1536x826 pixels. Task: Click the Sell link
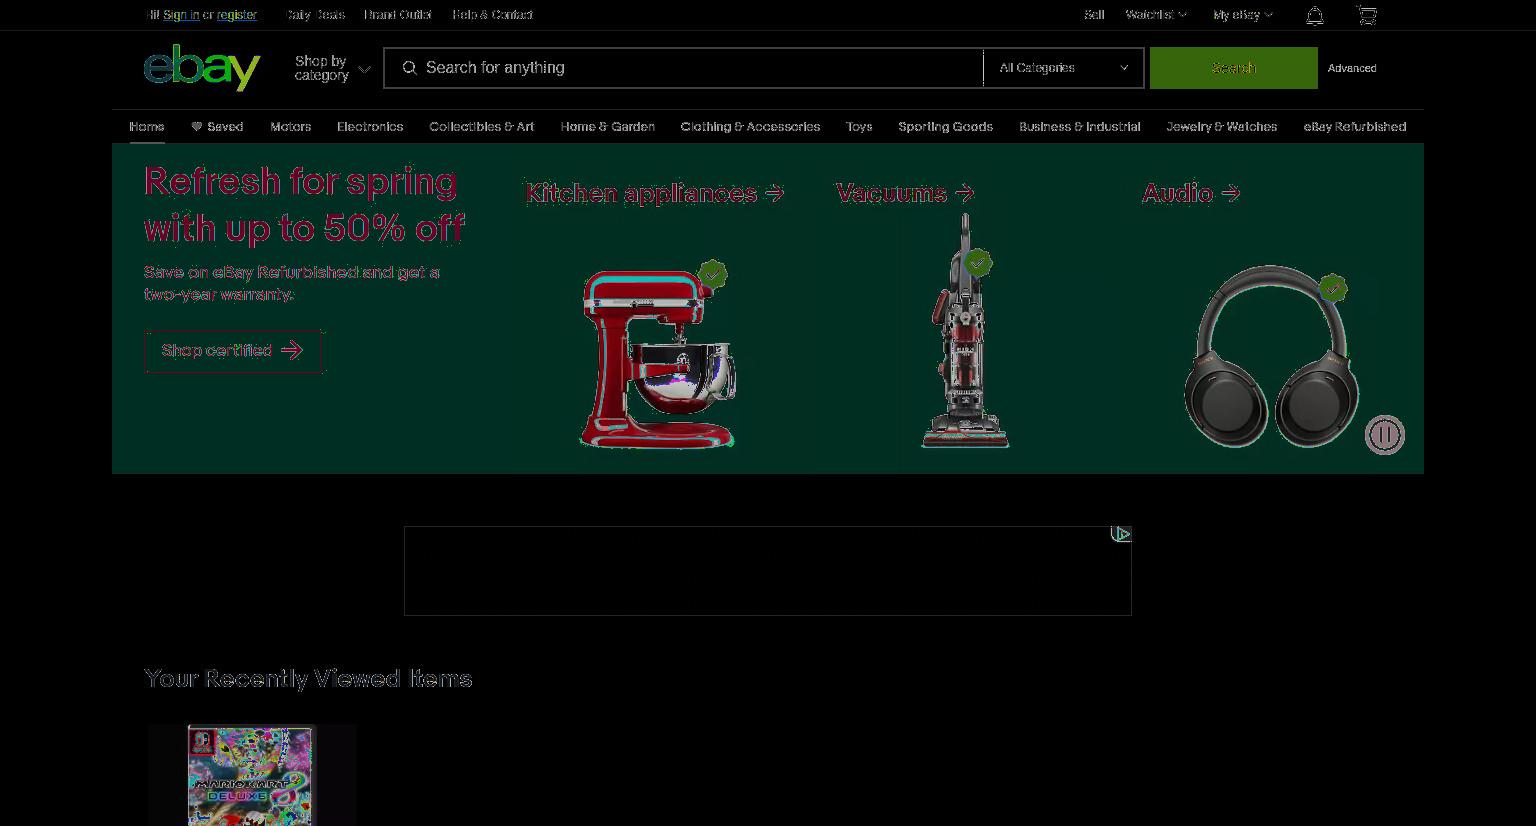(x=1094, y=15)
